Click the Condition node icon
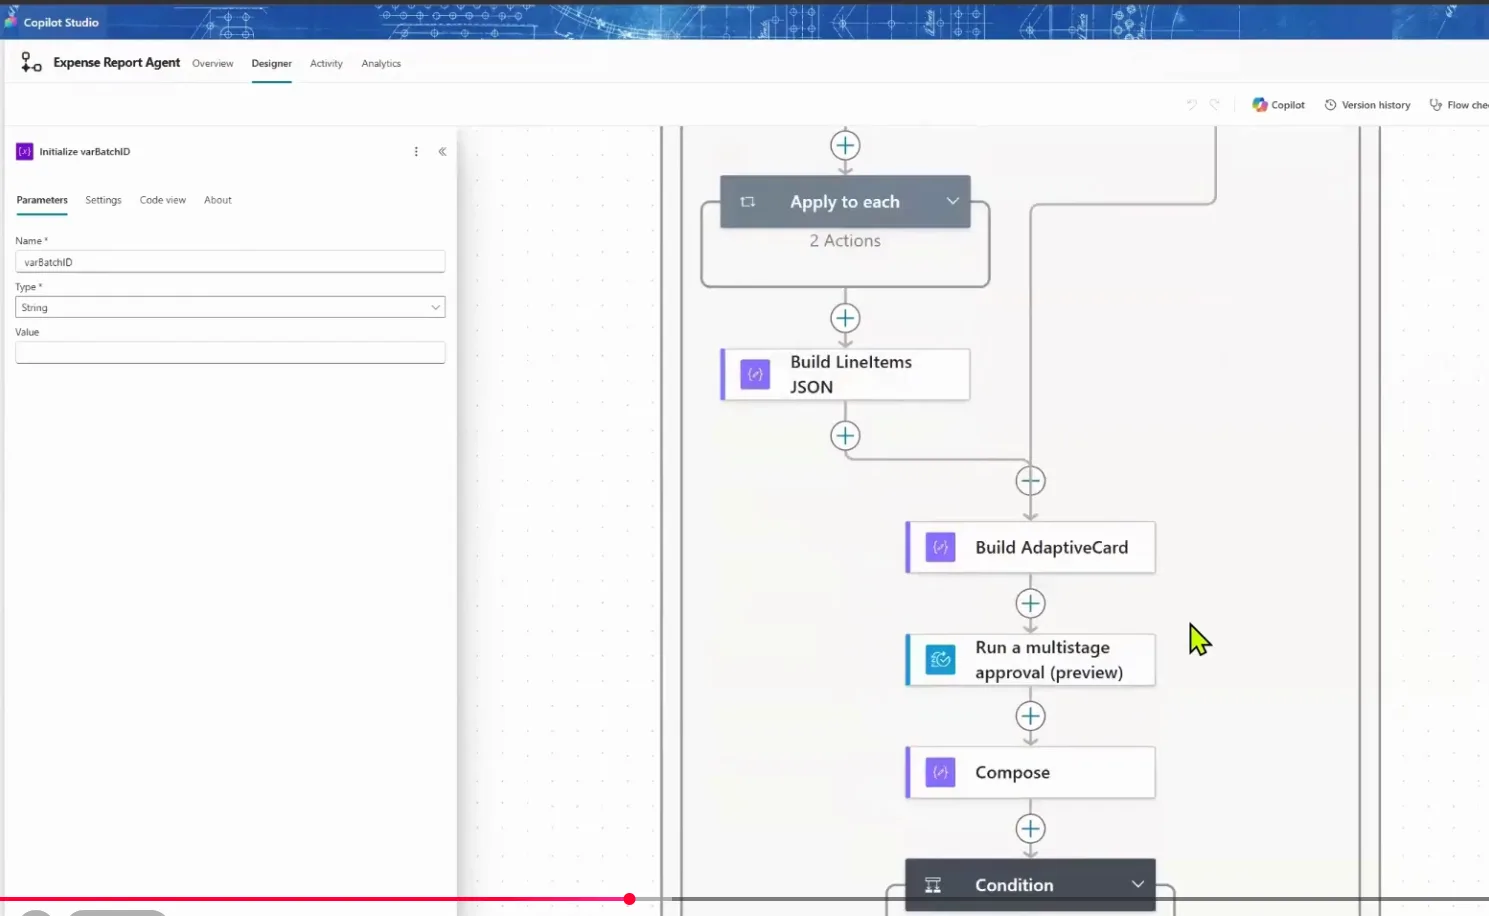This screenshot has width=1489, height=916. pyautogui.click(x=933, y=885)
